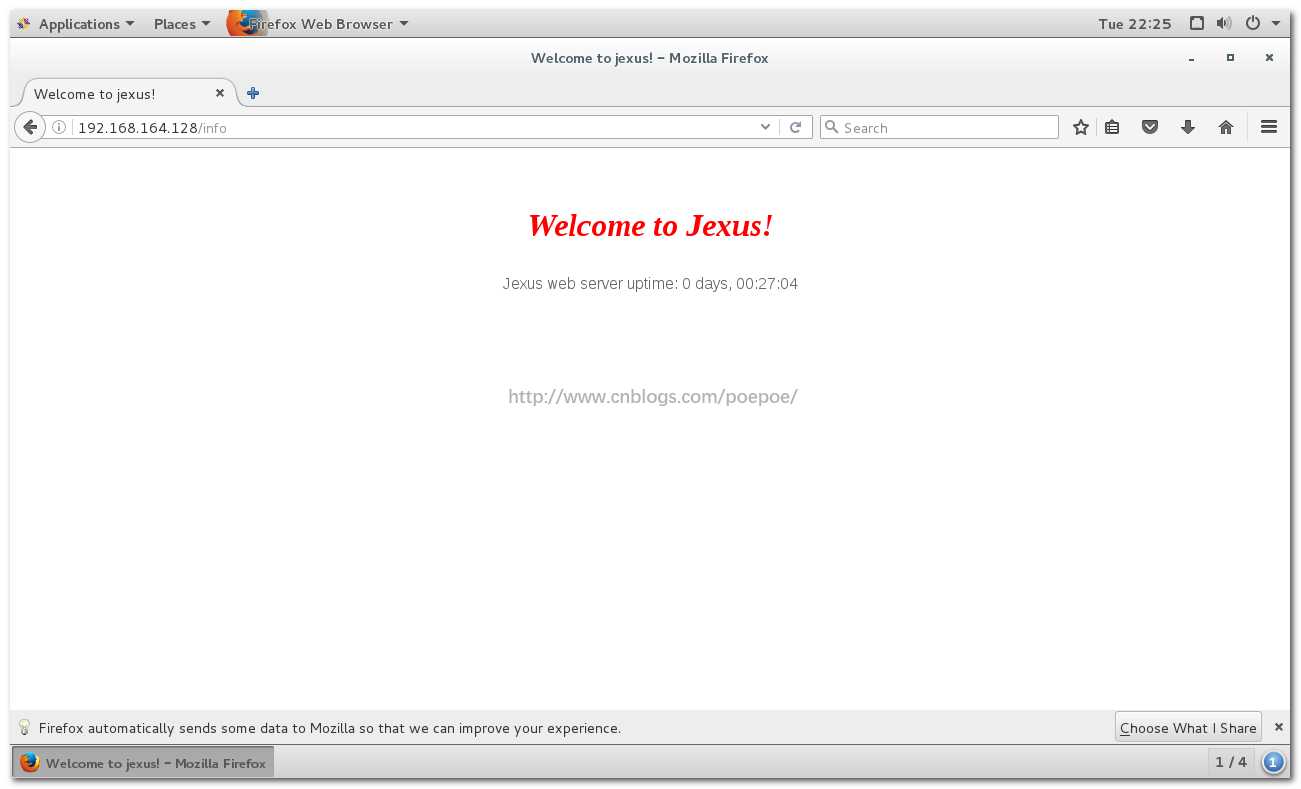
Task: Bookmark this page with the star icon
Action: point(1081,127)
